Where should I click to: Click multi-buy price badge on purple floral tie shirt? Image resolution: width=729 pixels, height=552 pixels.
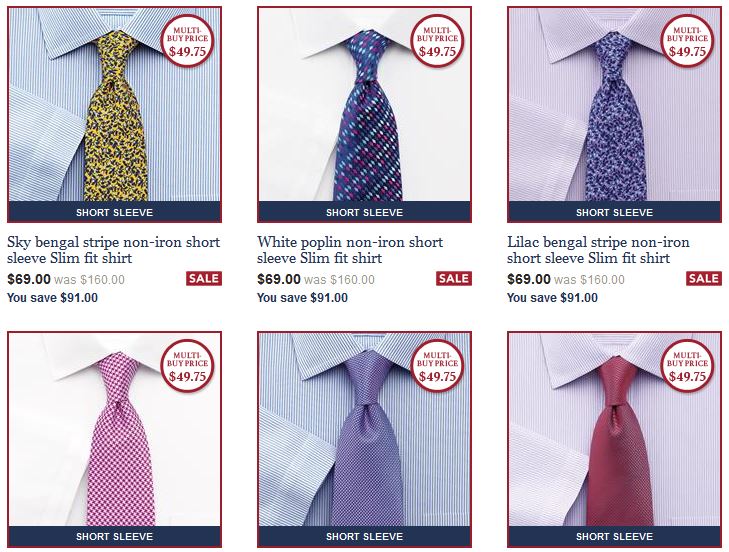pos(687,42)
